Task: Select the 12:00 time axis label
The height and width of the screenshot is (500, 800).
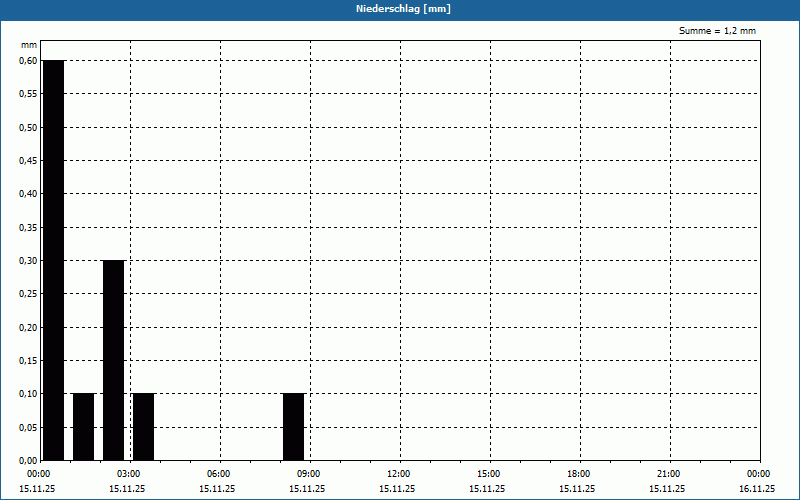Action: (x=398, y=474)
